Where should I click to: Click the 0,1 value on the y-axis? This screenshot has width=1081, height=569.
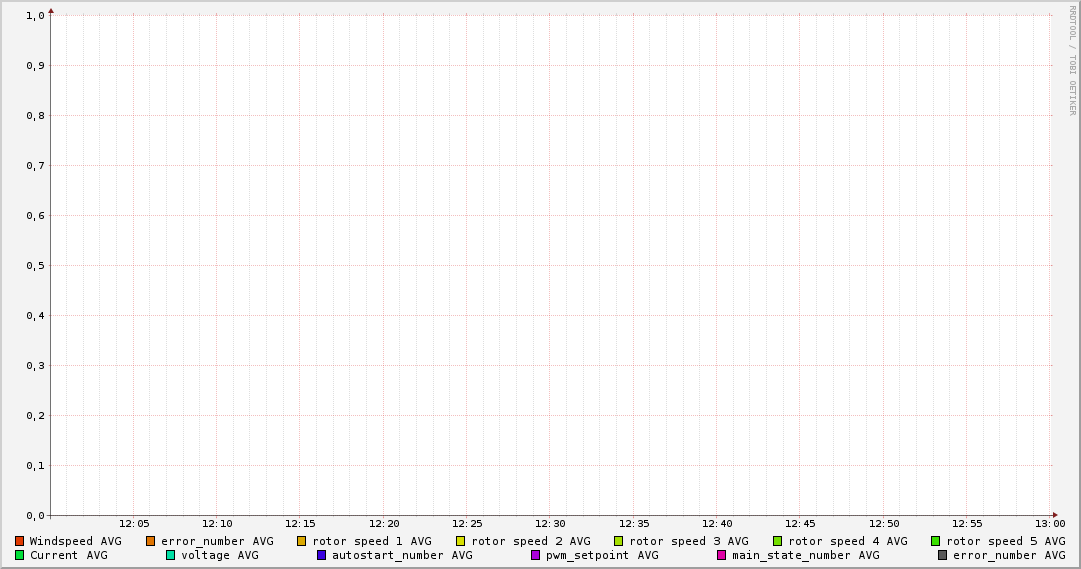[35, 466]
